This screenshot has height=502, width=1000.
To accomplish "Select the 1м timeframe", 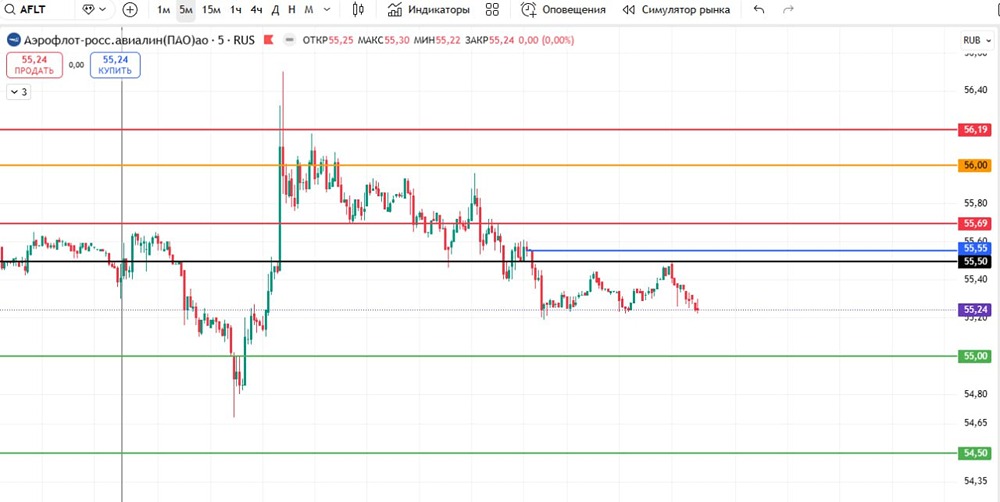I will [163, 10].
